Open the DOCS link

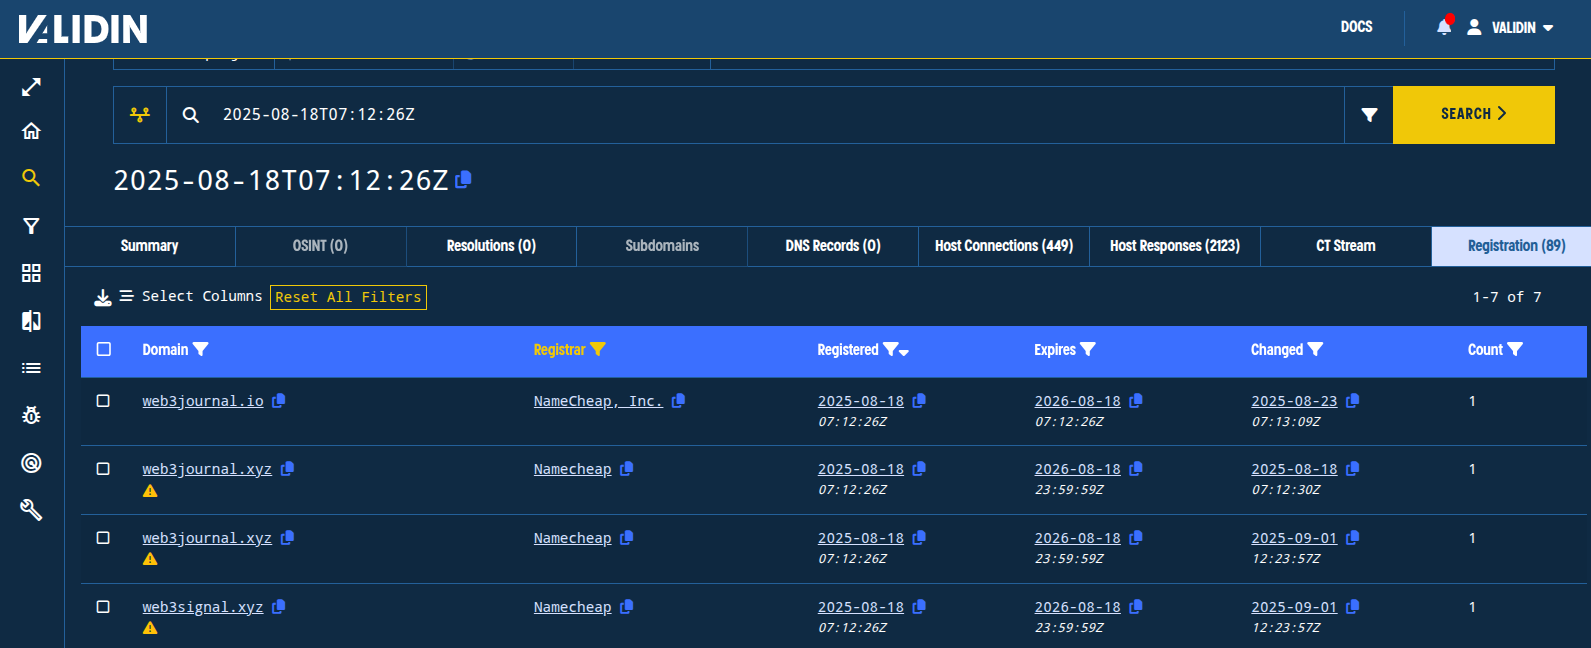click(x=1356, y=27)
